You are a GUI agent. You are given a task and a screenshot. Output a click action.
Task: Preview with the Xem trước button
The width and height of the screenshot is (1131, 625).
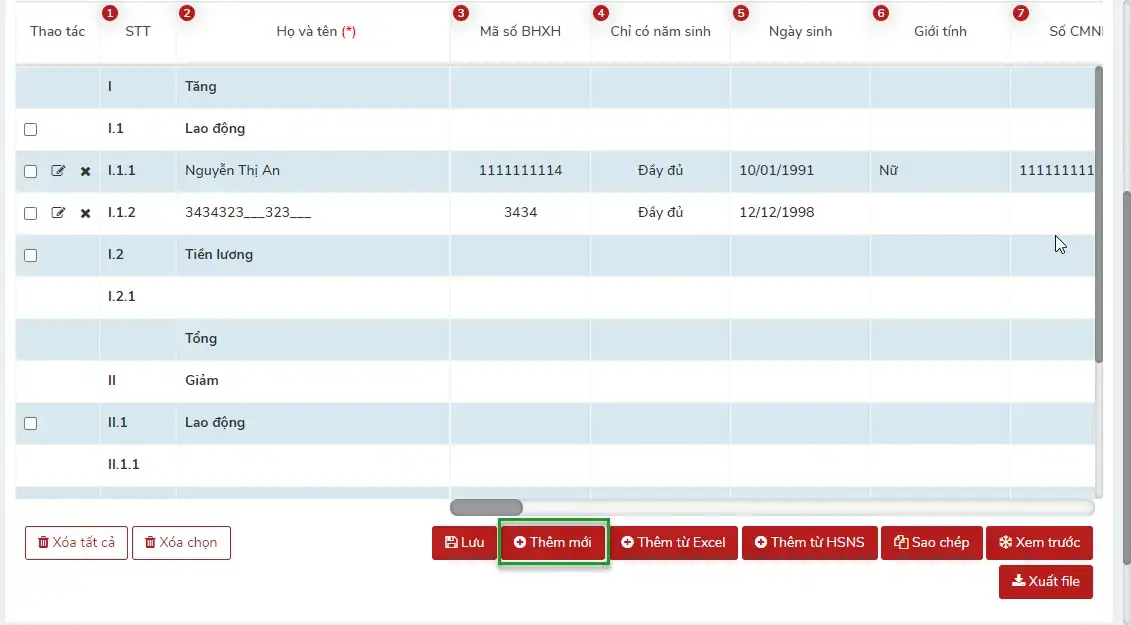click(1039, 543)
